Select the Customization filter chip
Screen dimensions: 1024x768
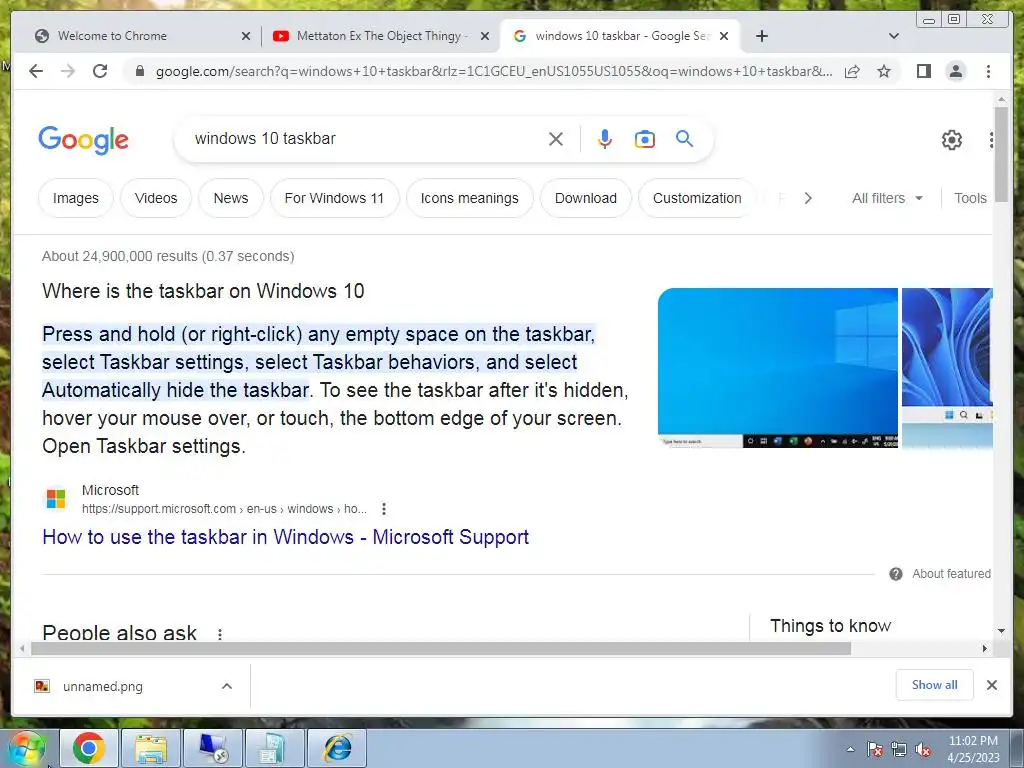pyautogui.click(x=697, y=198)
